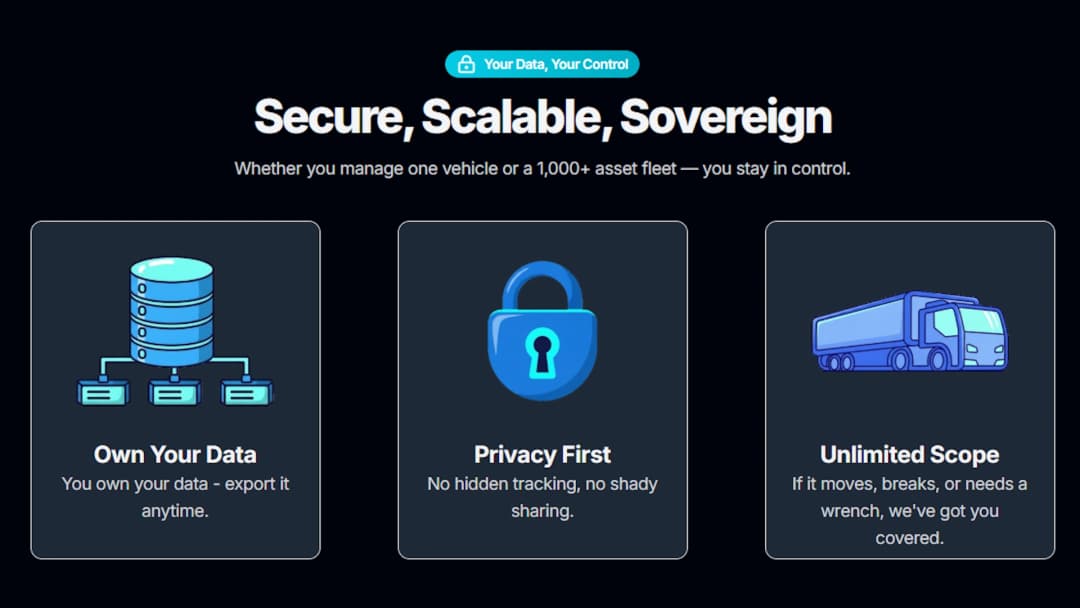This screenshot has width=1080, height=608.
Task: Click the blue truck illustration
Action: 909,332
